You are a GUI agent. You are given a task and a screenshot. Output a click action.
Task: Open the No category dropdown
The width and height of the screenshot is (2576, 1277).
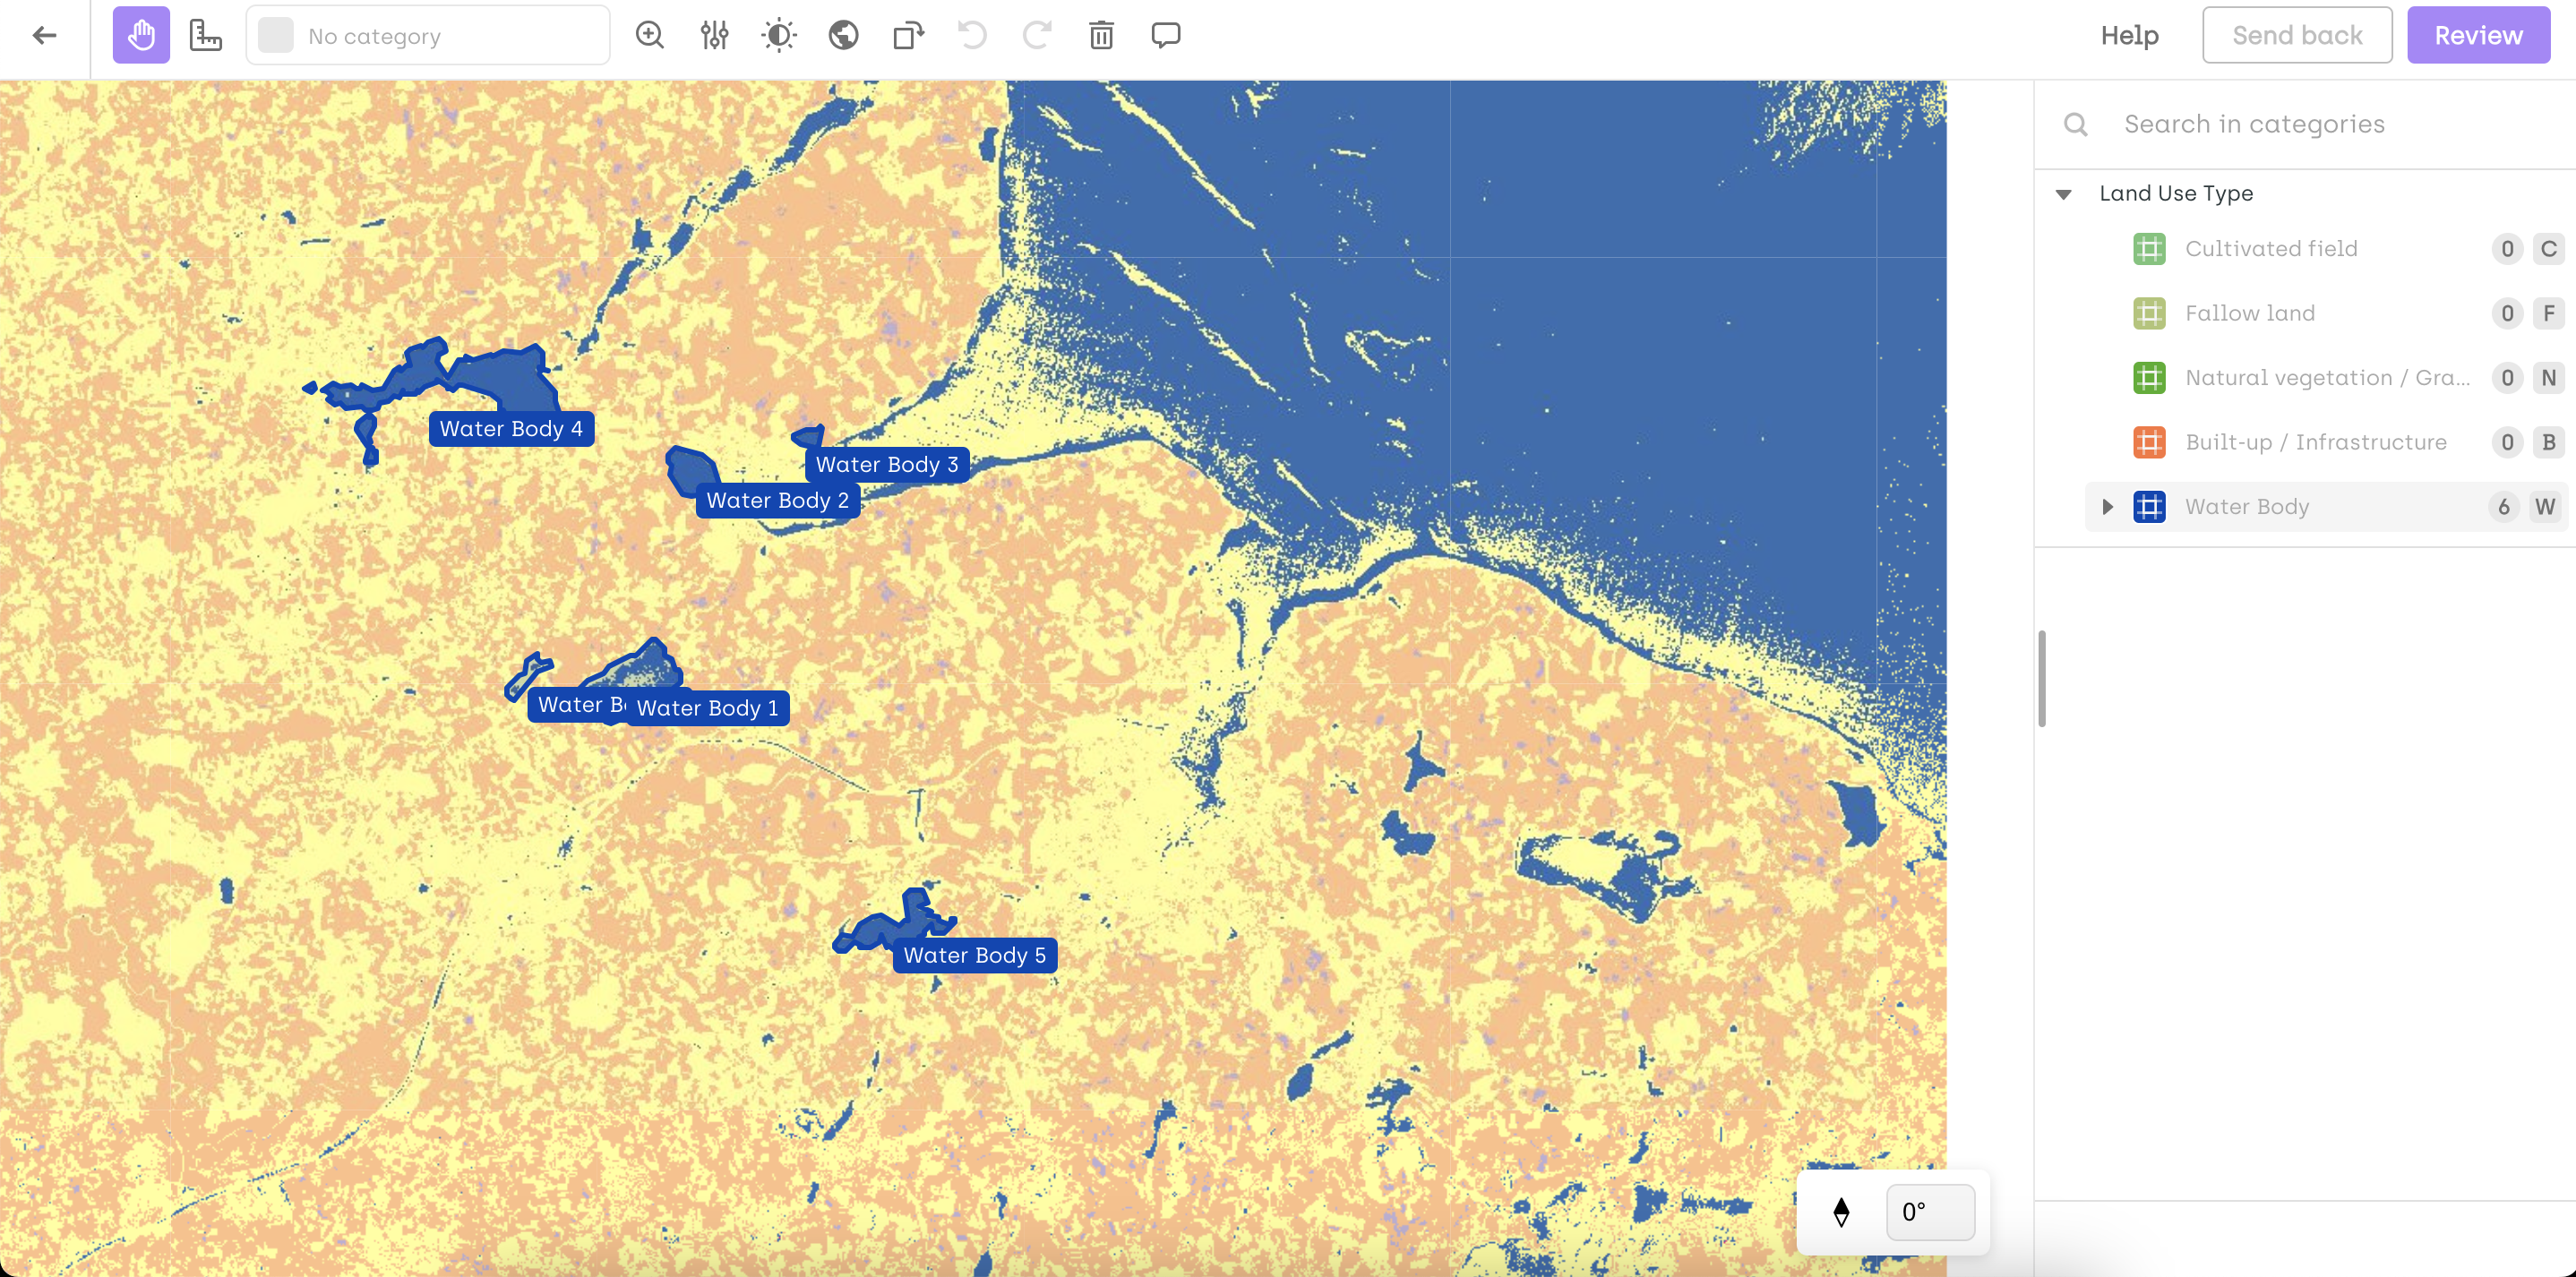pos(428,36)
